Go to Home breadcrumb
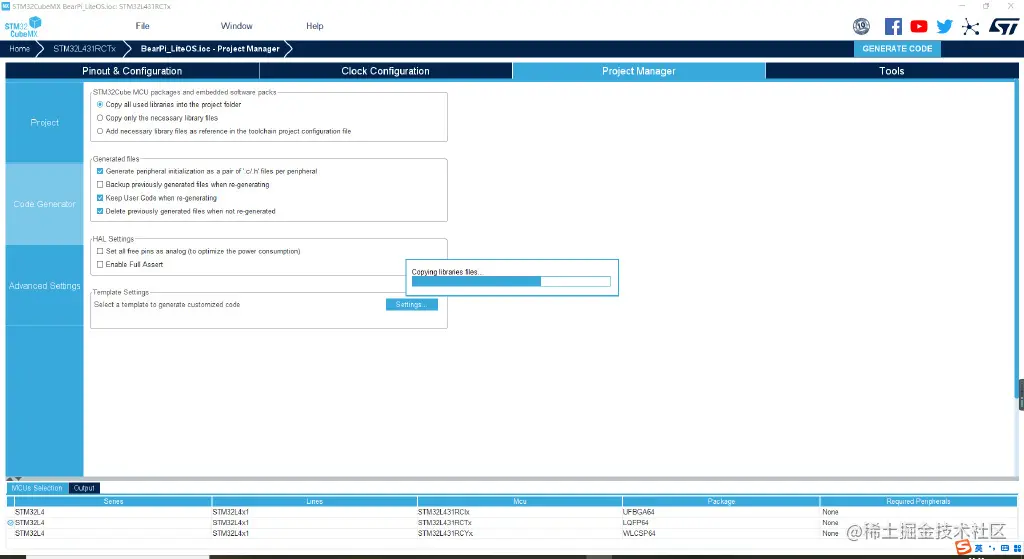The image size is (1024, 559). (x=20, y=49)
